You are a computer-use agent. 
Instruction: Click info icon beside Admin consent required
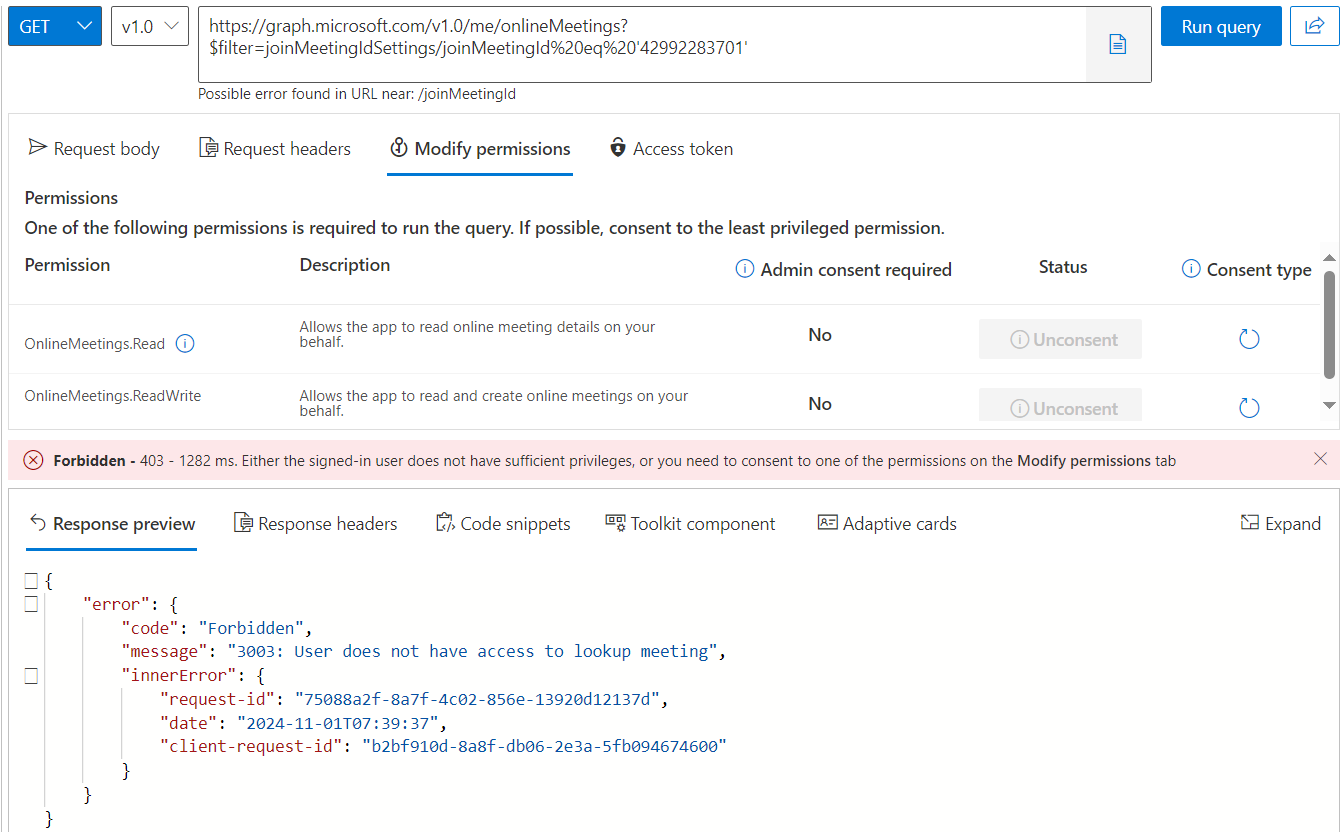[745, 269]
